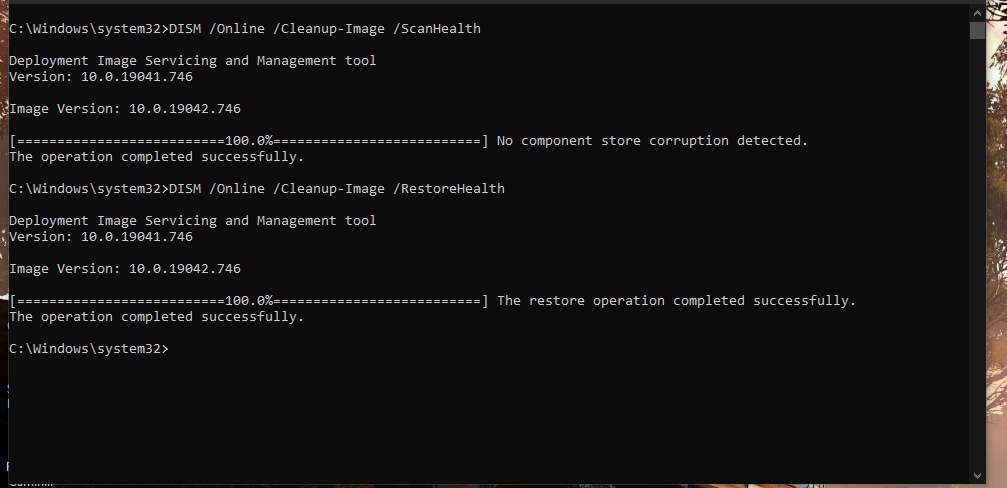This screenshot has width=1007, height=488.
Task: Click the RestoreHealth 100.0% progress bar
Action: [249, 301]
